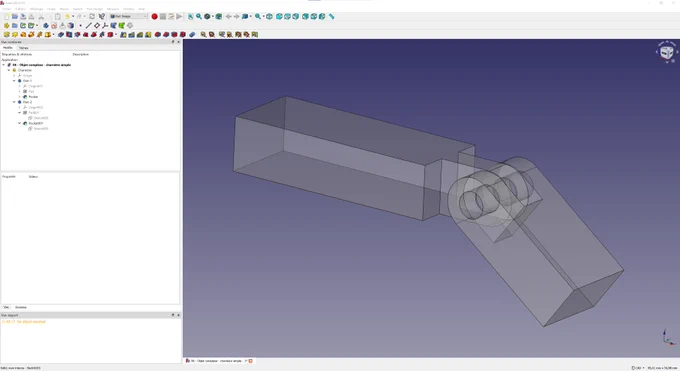Open the Affichage menu
Image resolution: width=680 pixels, height=371 pixels.
pyautogui.click(x=36, y=9)
